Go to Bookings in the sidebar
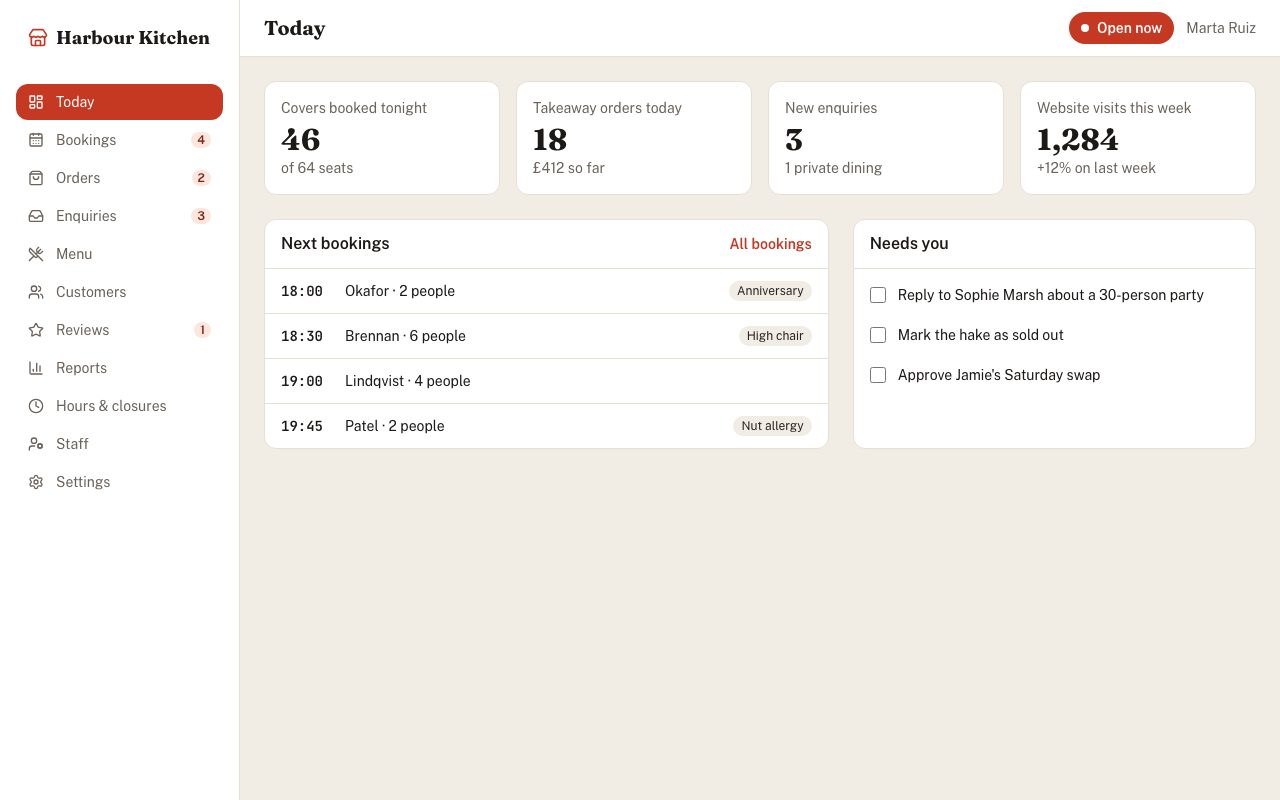 pos(119,140)
